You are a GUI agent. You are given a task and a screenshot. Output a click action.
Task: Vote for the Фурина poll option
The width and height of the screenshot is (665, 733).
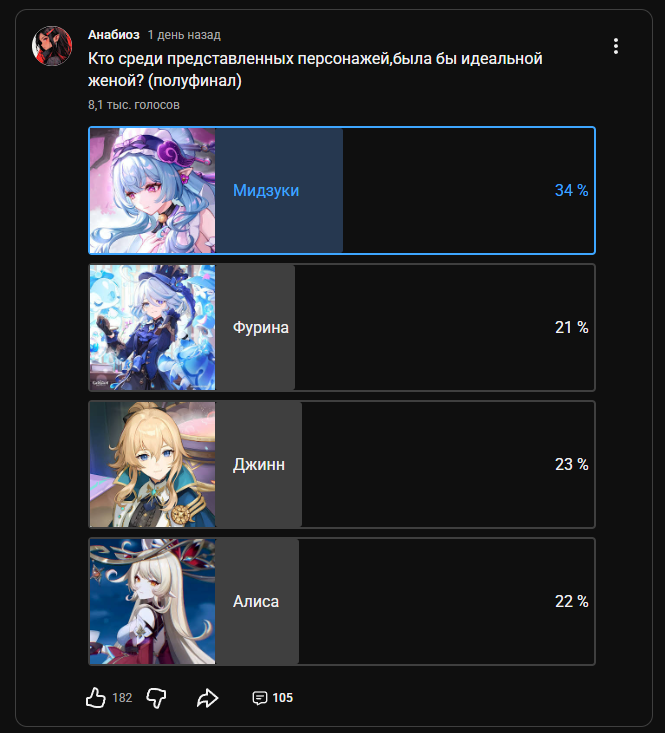(342, 327)
